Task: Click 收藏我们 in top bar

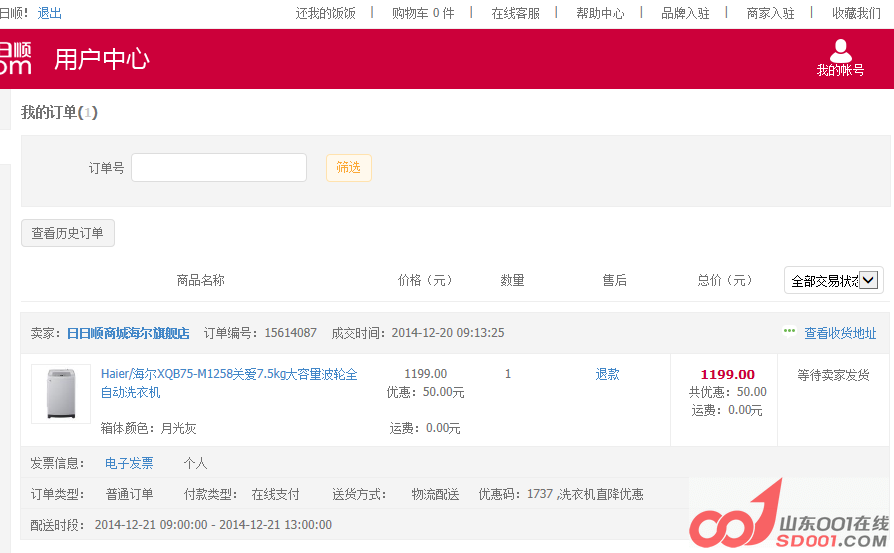Action: (856, 13)
